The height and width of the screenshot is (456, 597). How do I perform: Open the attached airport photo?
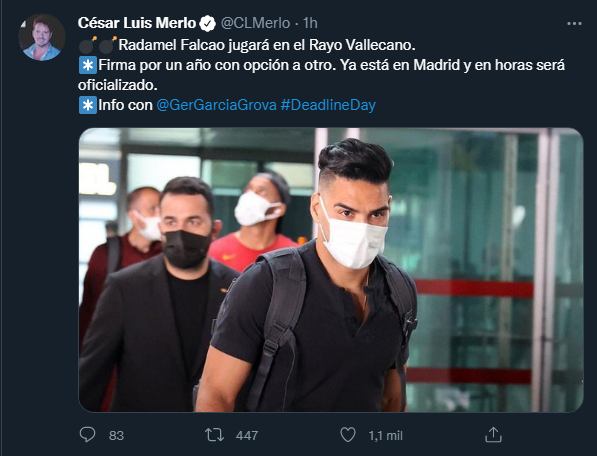[x=331, y=270]
